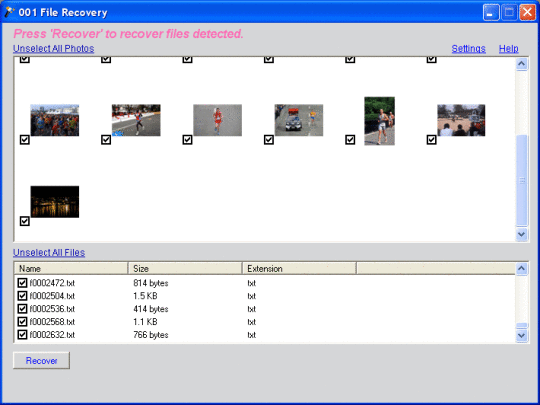Uncheck the snowy road runner photo checkbox

(106, 140)
